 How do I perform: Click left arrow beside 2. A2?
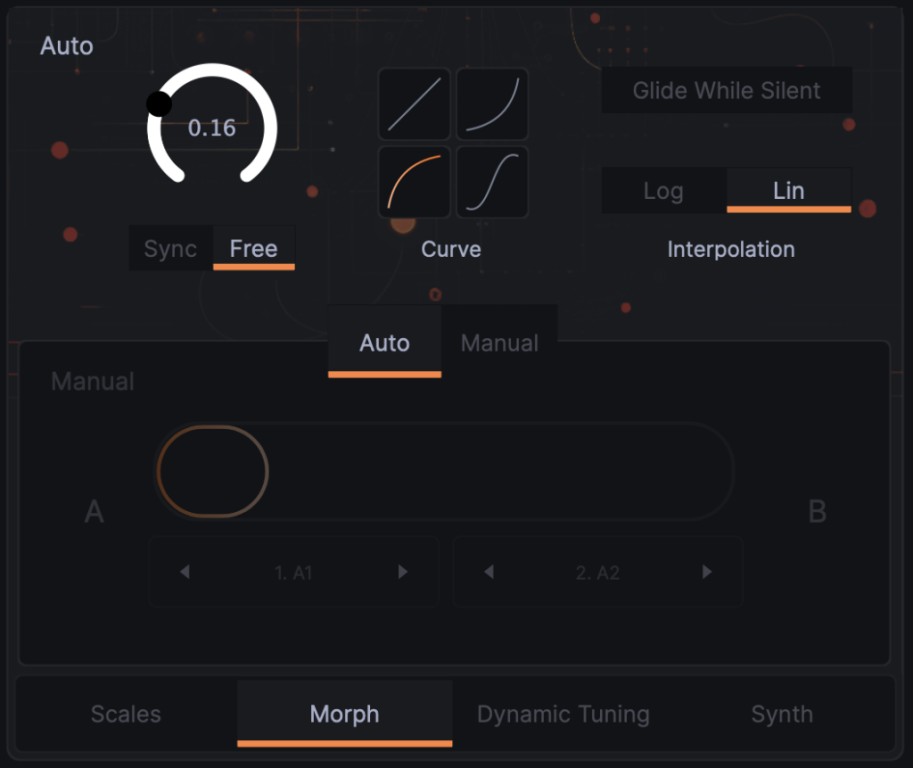pyautogui.click(x=489, y=572)
